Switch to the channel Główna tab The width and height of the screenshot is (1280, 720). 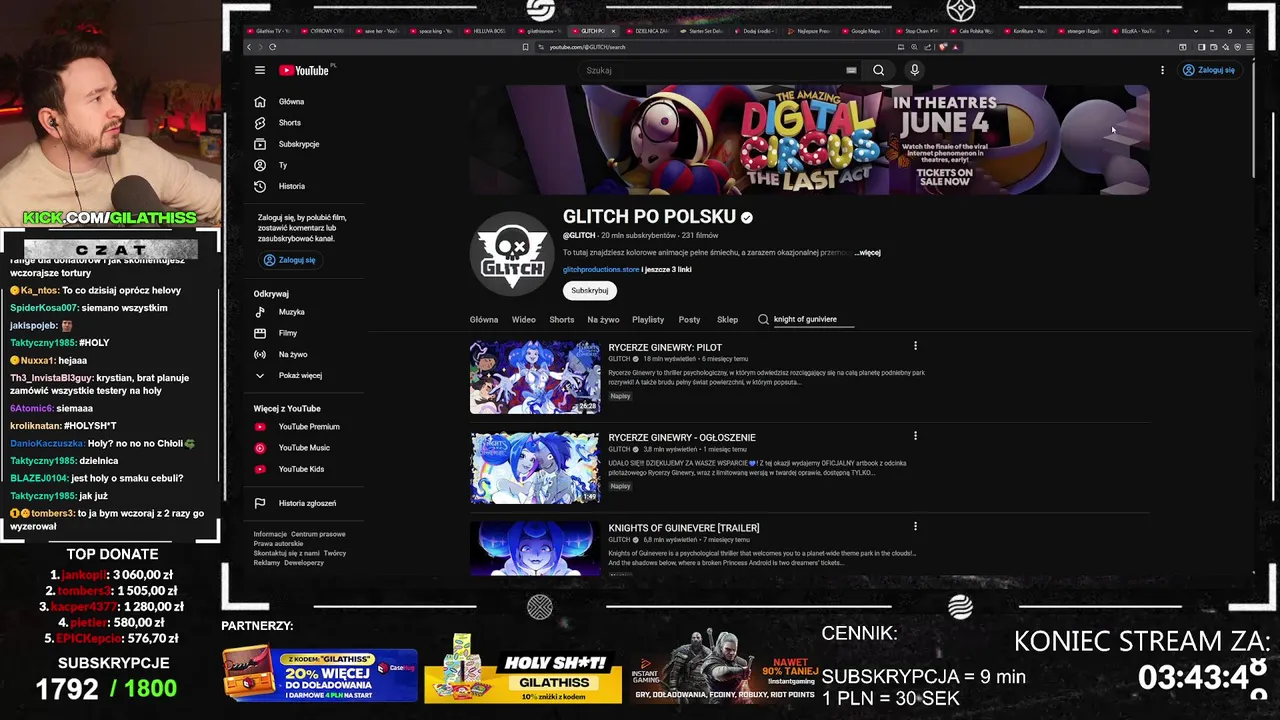pyautogui.click(x=484, y=319)
